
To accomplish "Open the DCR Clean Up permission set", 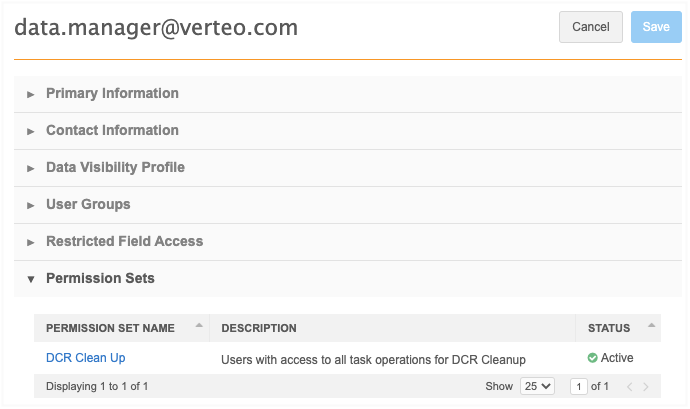I will pos(85,358).
